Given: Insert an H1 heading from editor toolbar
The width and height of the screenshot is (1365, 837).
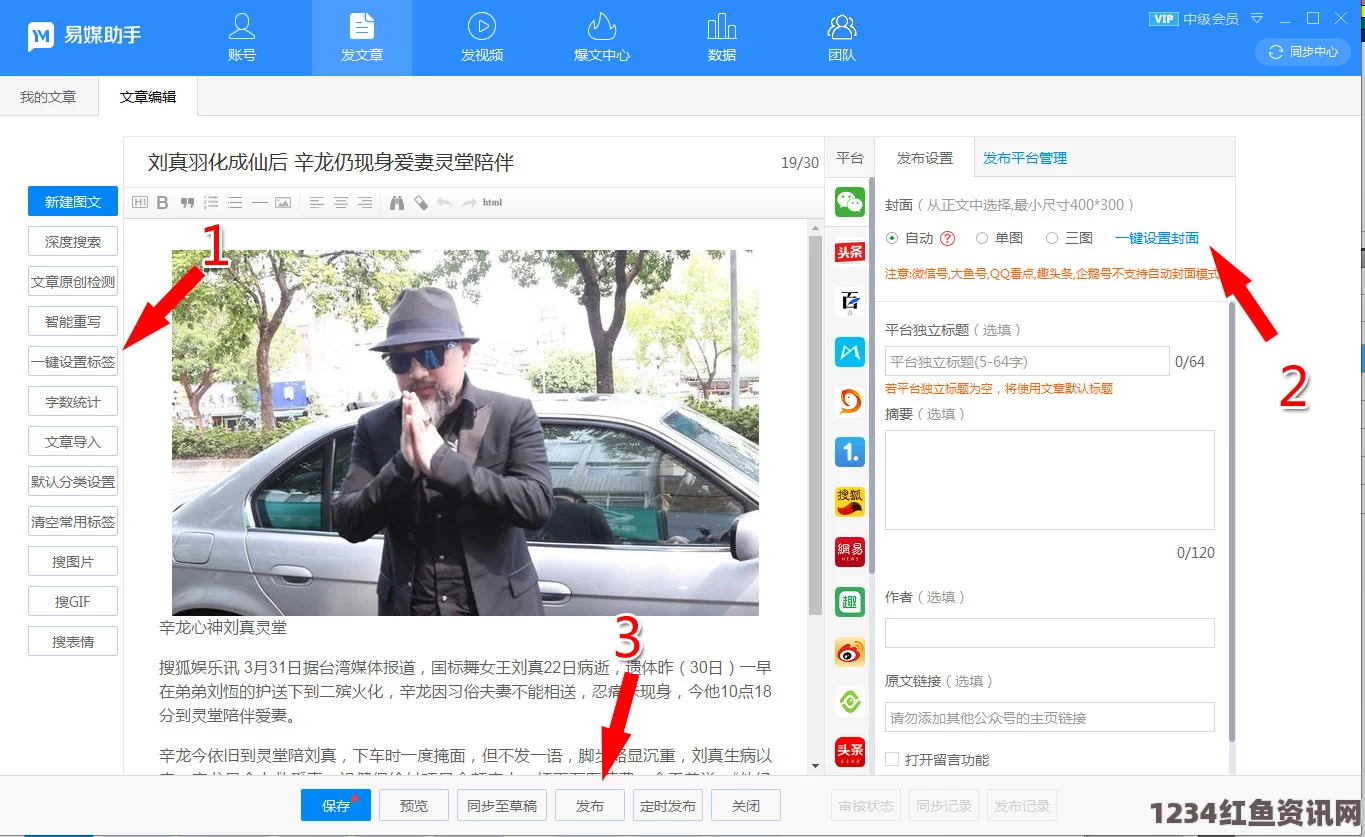Looking at the screenshot, I should (x=140, y=202).
